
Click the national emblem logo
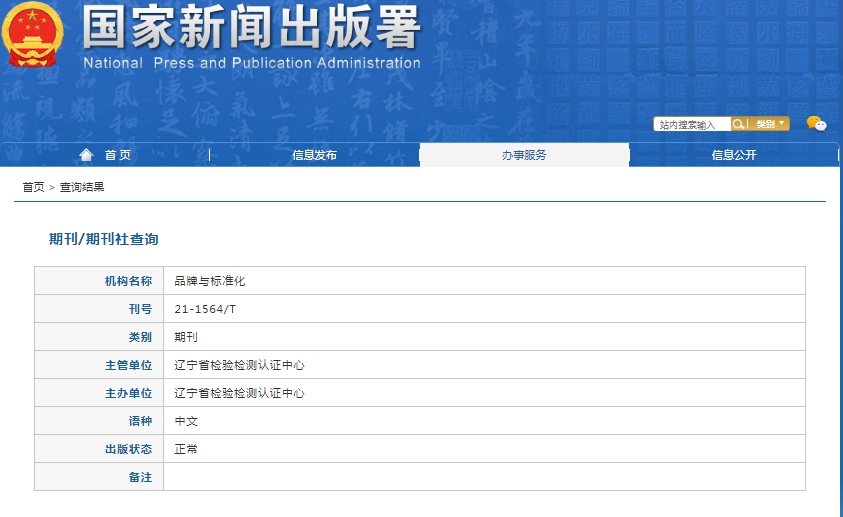(x=33, y=38)
